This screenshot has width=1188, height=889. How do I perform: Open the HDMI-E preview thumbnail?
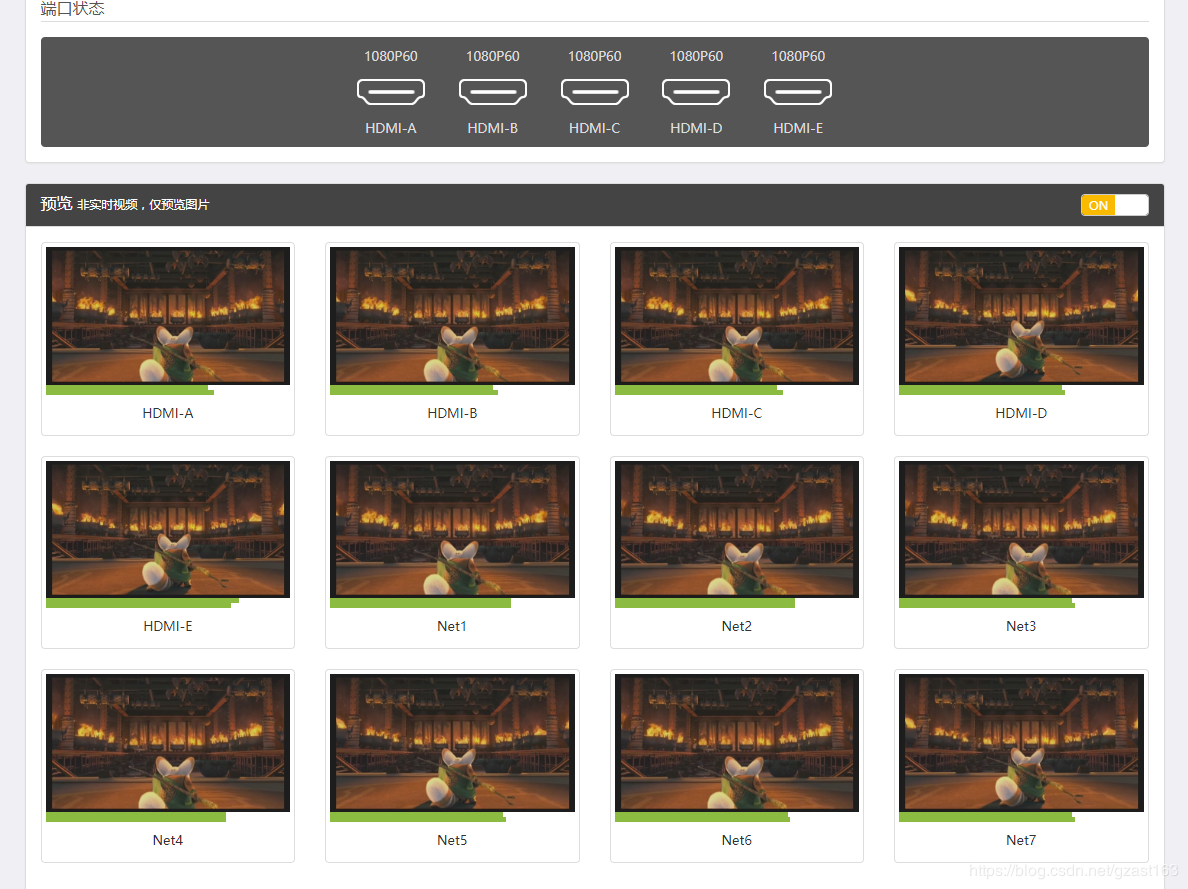tap(168, 529)
